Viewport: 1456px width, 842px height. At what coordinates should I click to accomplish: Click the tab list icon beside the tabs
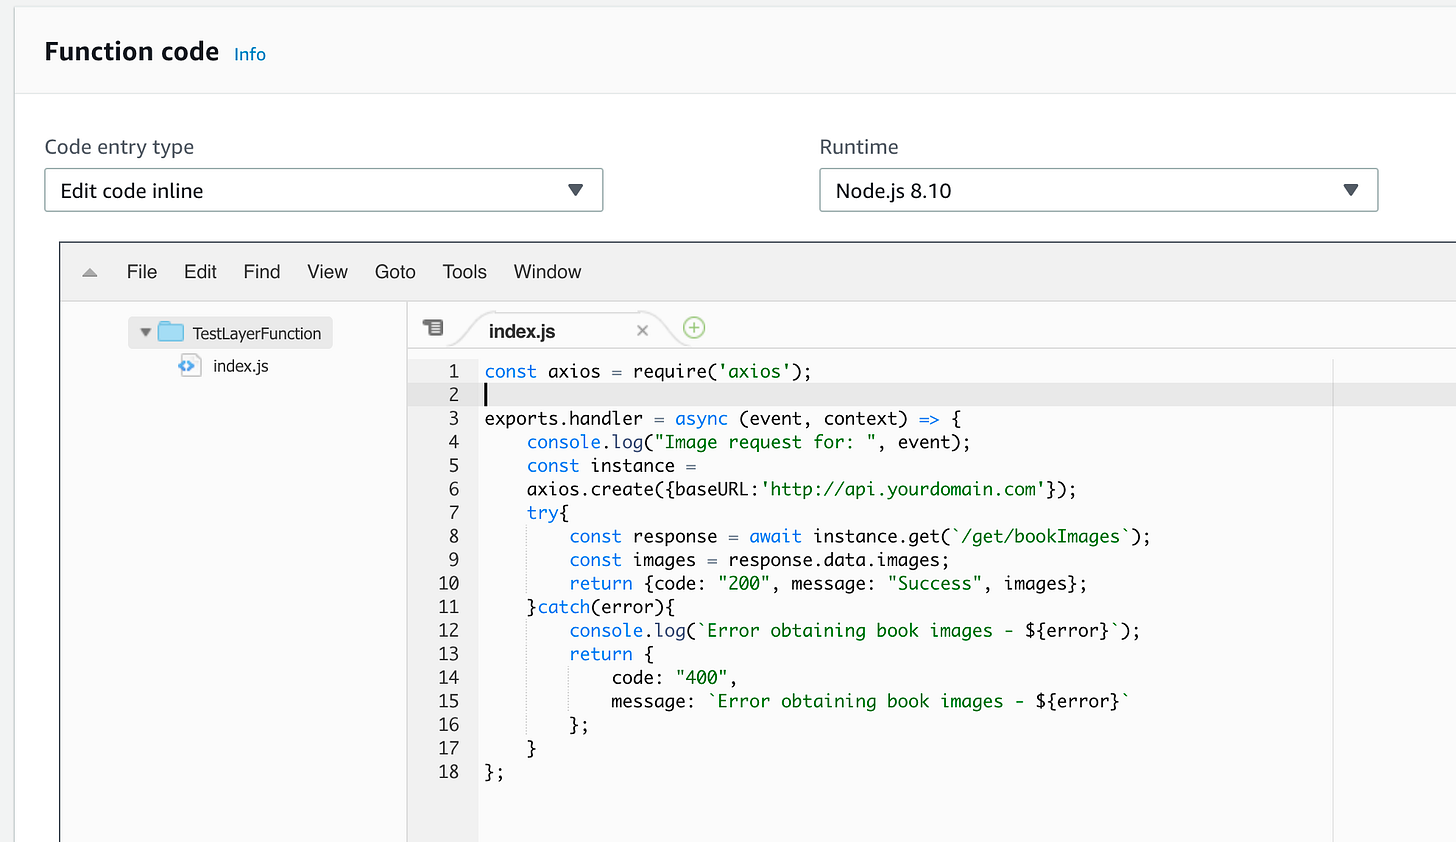tap(432, 326)
